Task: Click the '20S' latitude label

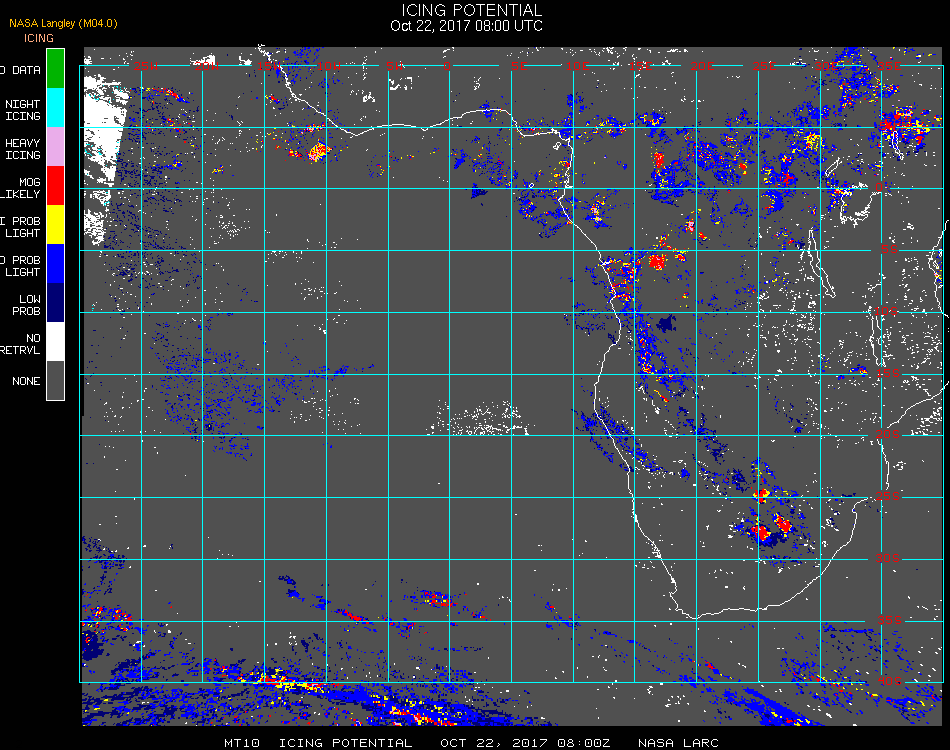Action: click(888, 434)
